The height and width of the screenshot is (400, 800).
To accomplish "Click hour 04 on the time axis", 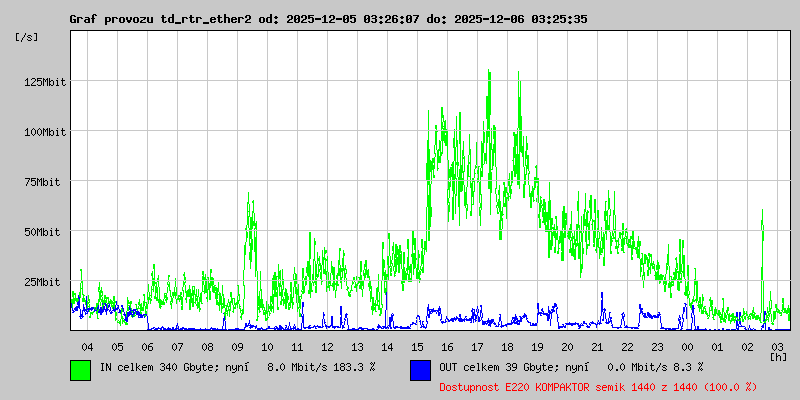I will [x=87, y=346].
